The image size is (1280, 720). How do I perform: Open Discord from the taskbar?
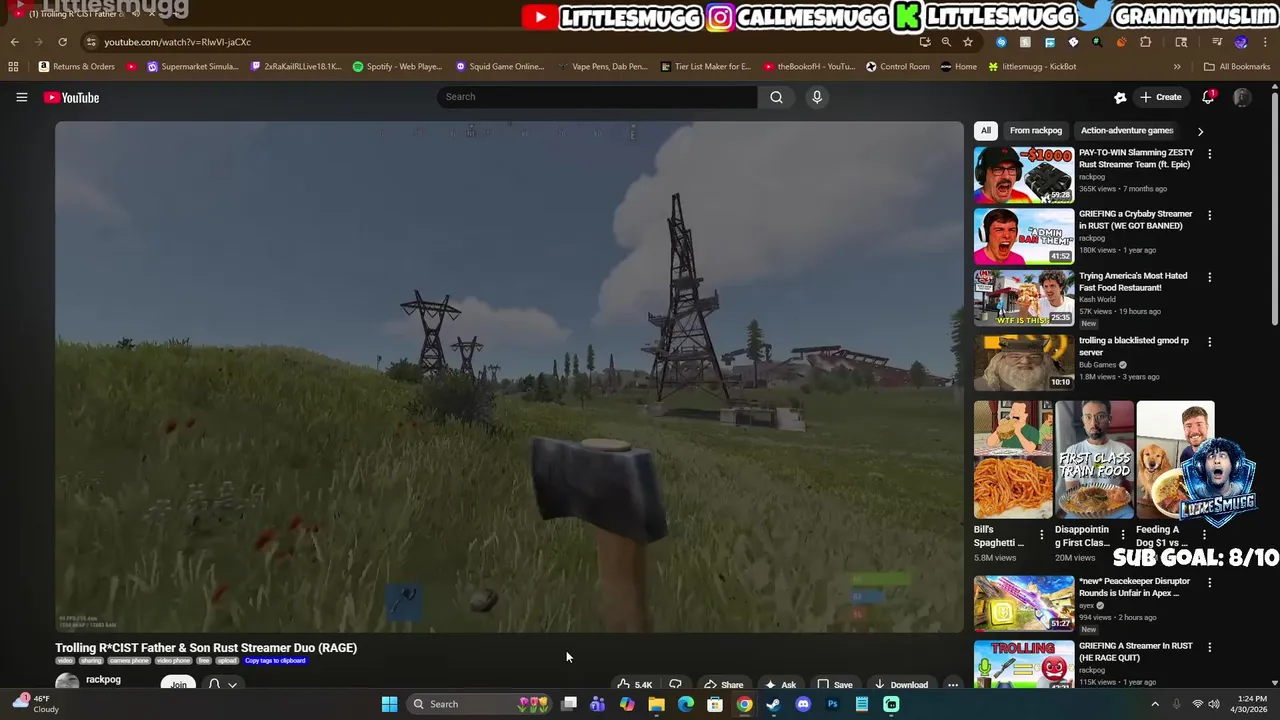tap(802, 704)
